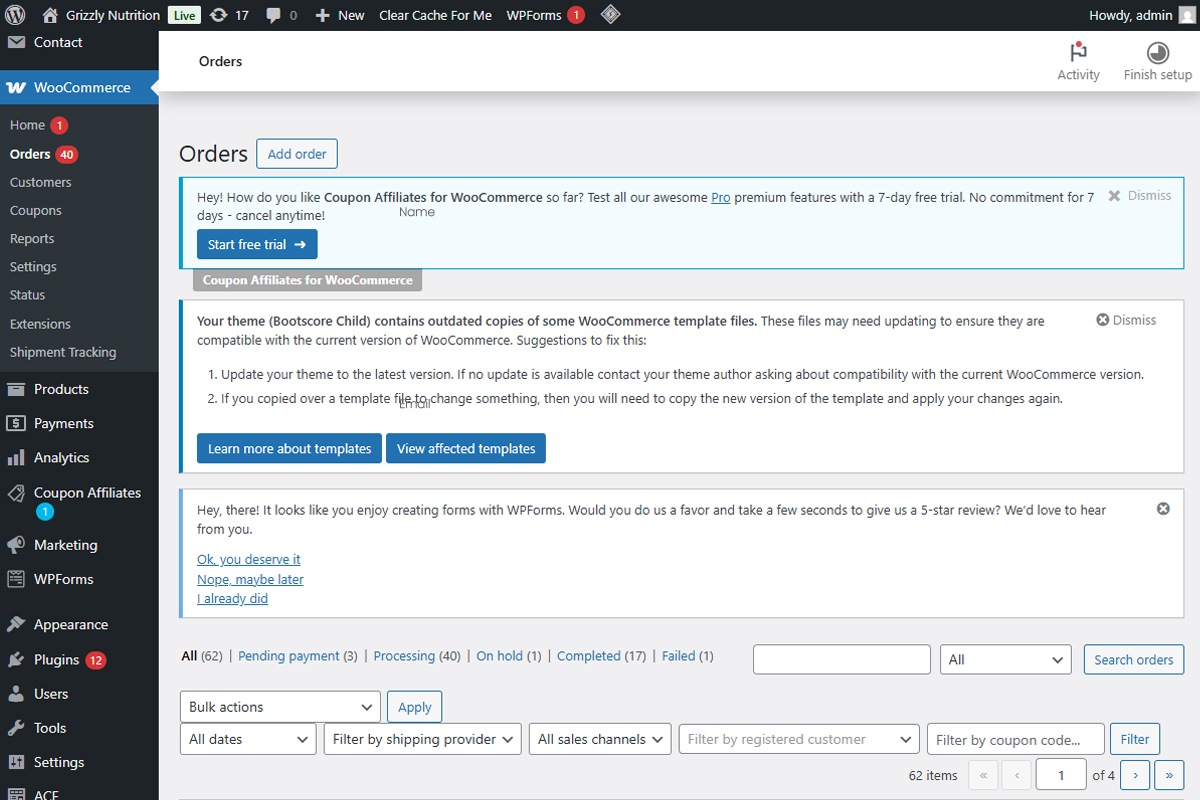This screenshot has width=1200, height=800.
Task: Click the WPForms sidebar icon
Action: tap(16, 579)
